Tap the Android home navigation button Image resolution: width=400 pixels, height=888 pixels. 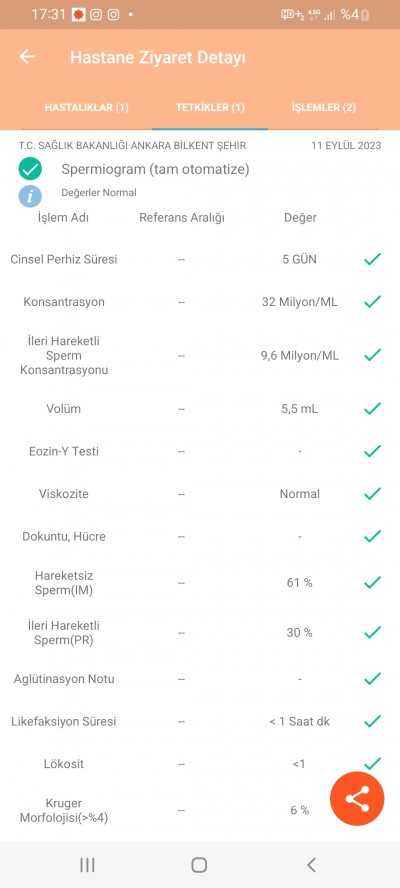tap(199, 864)
